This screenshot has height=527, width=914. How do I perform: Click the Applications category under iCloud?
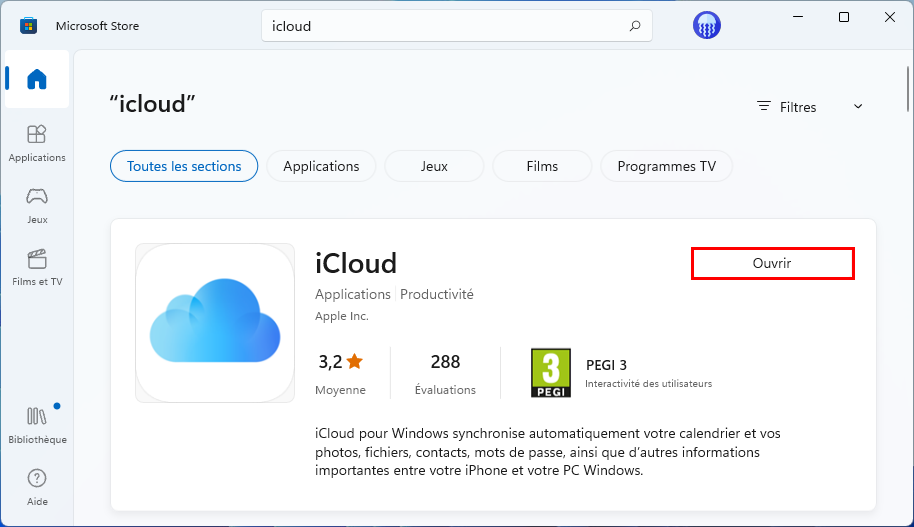pos(353,294)
